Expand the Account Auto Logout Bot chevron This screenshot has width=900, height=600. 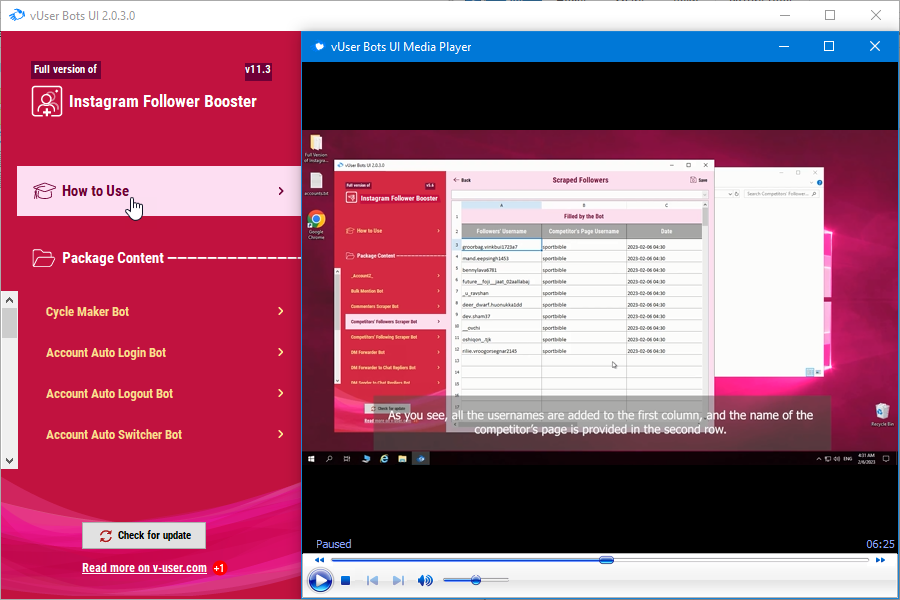[x=281, y=393]
